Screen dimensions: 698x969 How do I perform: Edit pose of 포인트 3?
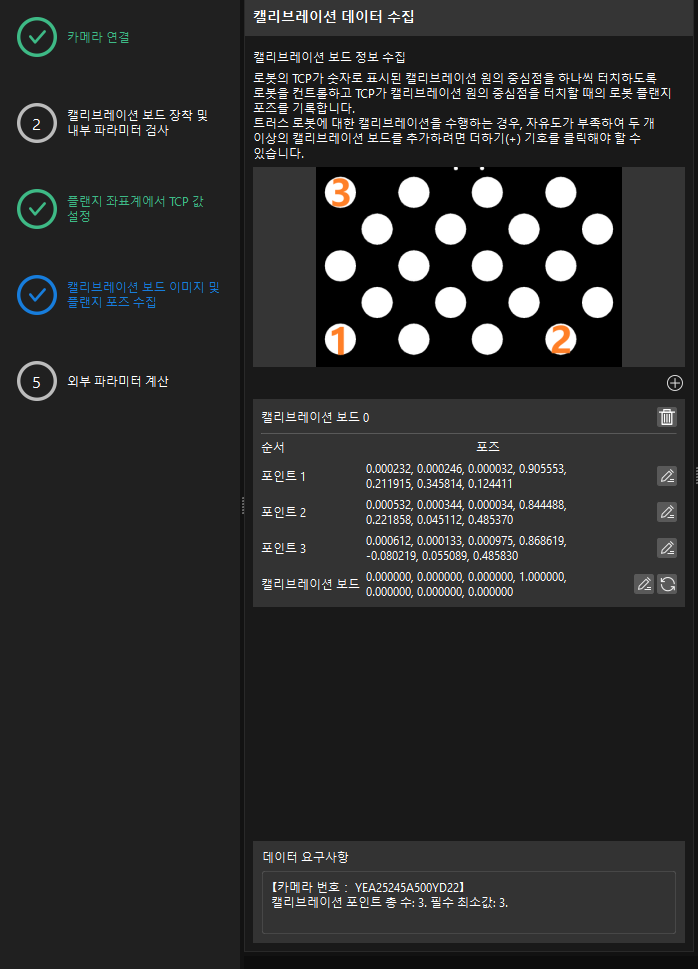pos(666,548)
